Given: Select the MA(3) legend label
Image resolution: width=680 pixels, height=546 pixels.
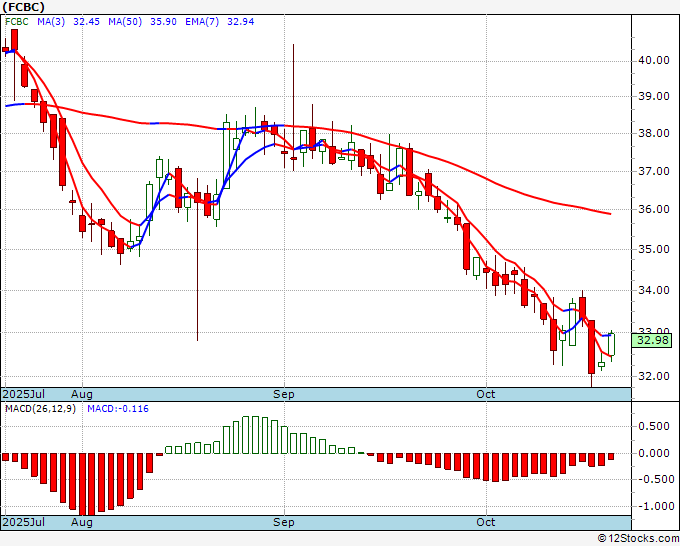Looking at the screenshot, I should [x=51, y=22].
